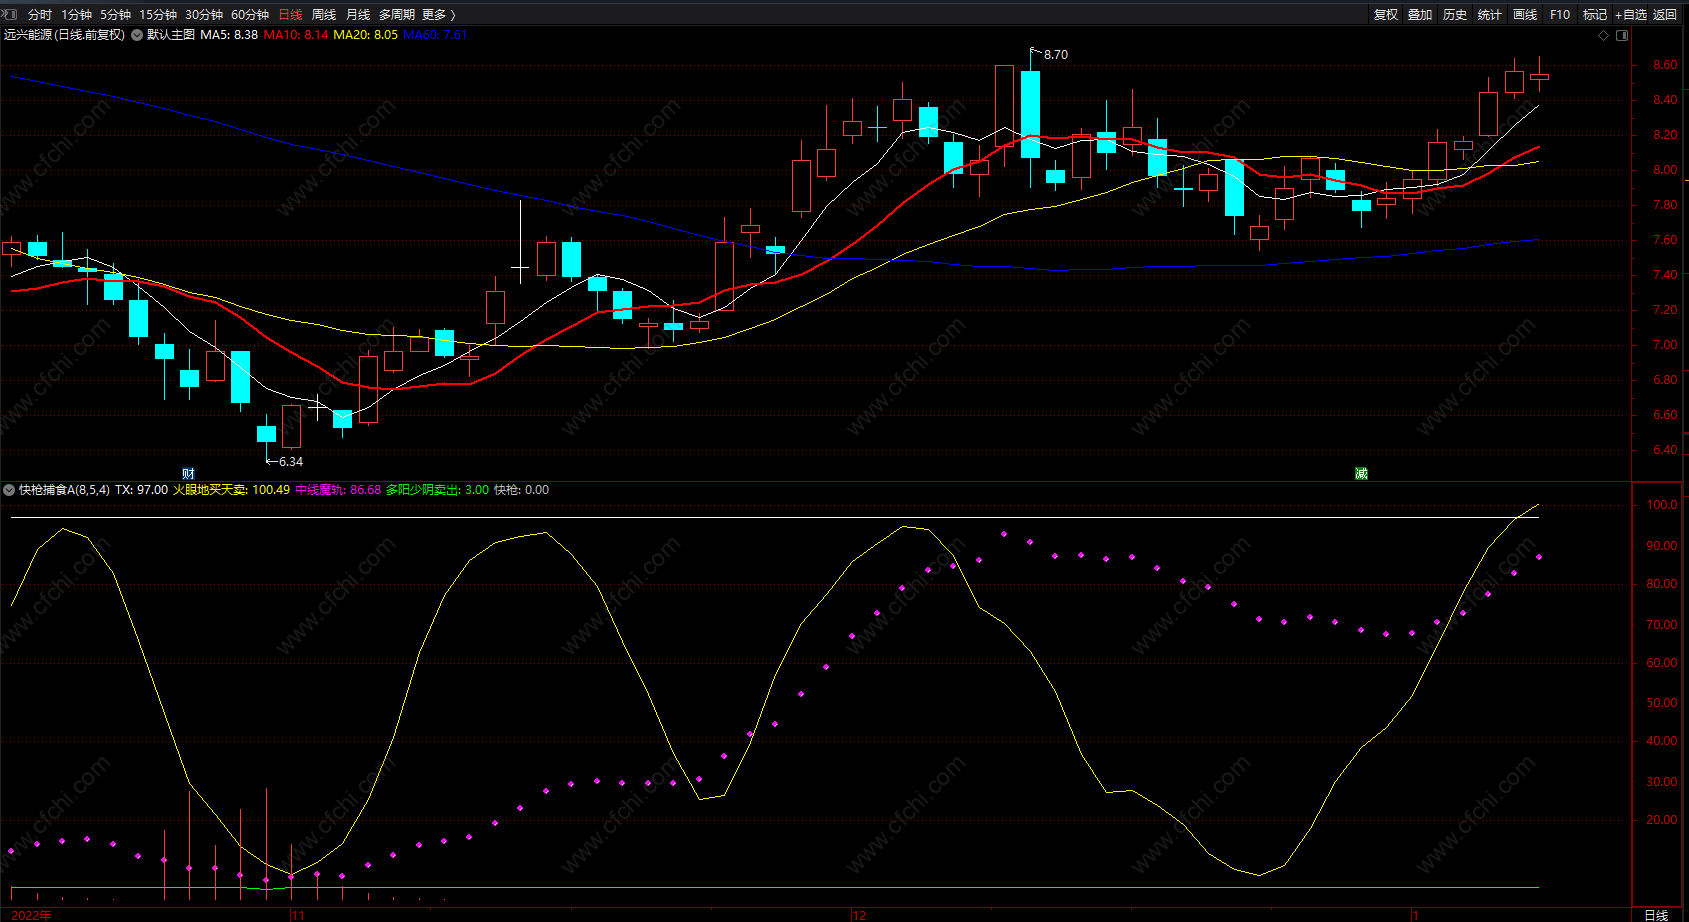The height and width of the screenshot is (922, 1689).
Task: Open the 多周期 multi-period view
Action: pos(397,14)
